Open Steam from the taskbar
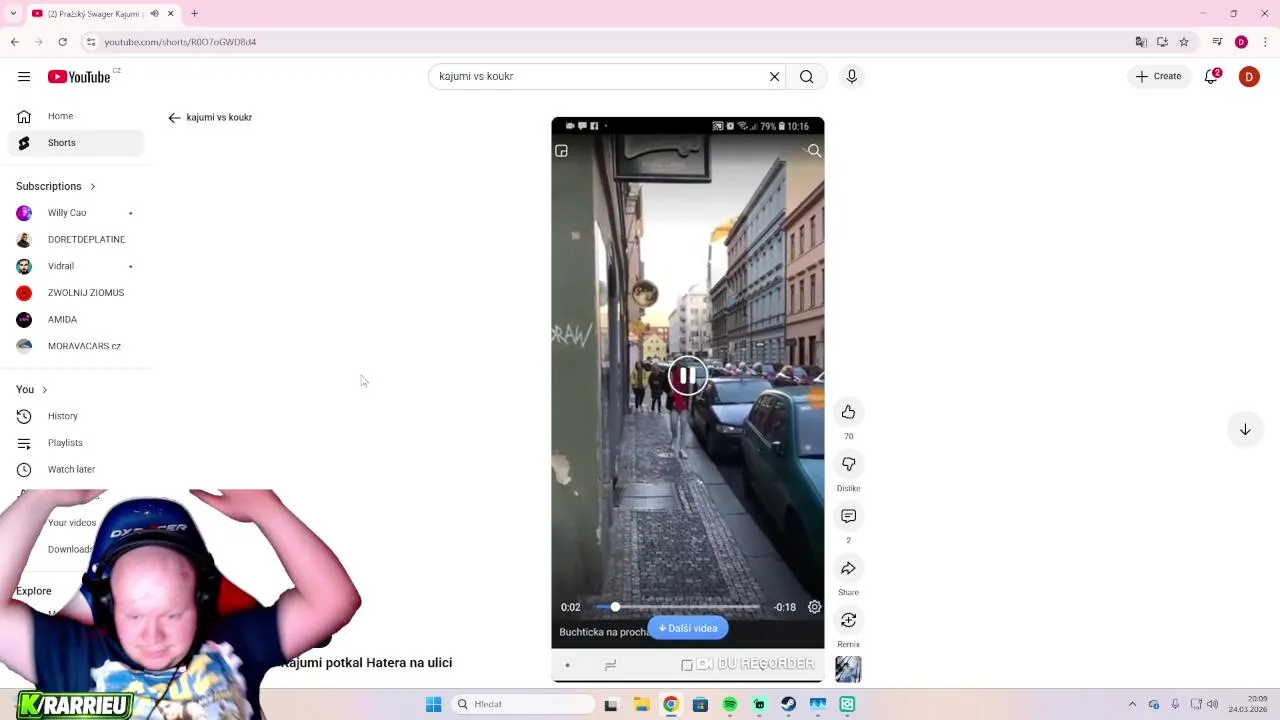 click(789, 705)
